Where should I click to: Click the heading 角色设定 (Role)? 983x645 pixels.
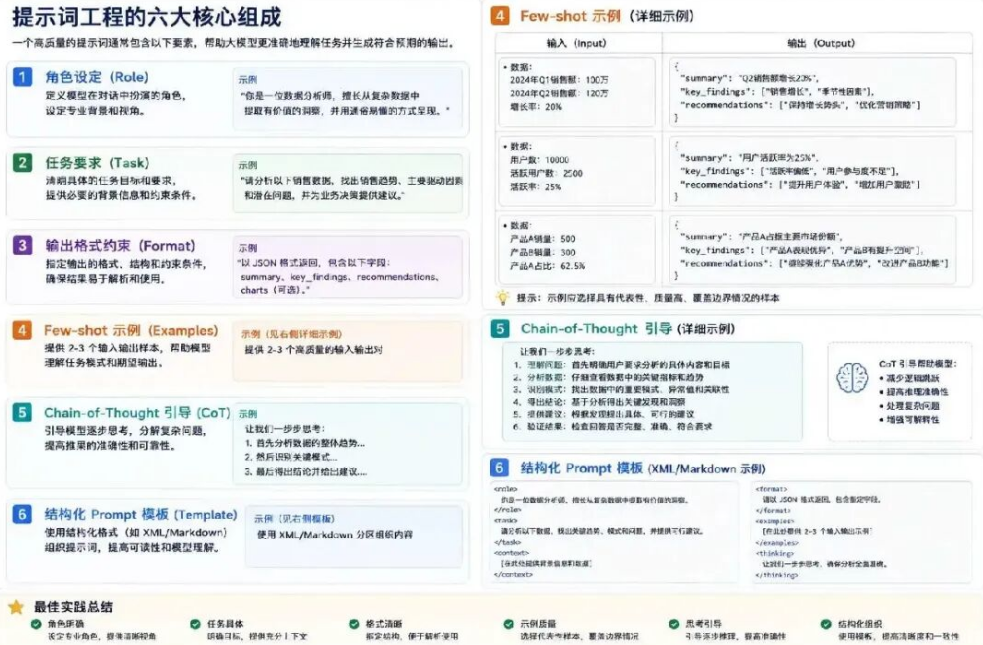tap(97, 77)
